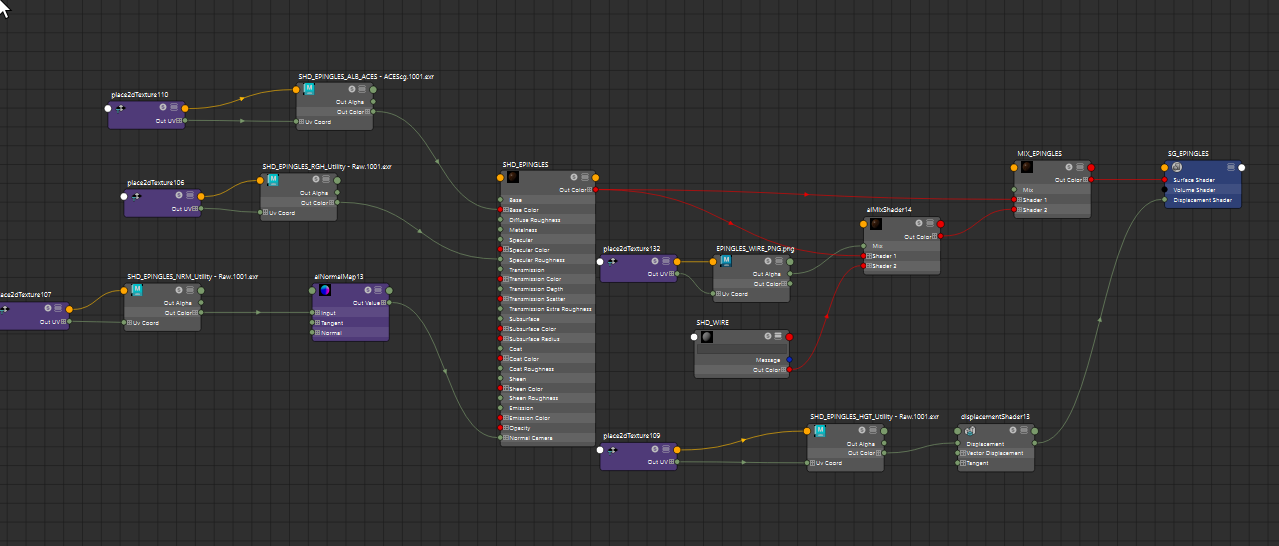Click the placement icon on place2dTexture109 node
This screenshot has height=546, width=1279.
point(614,450)
